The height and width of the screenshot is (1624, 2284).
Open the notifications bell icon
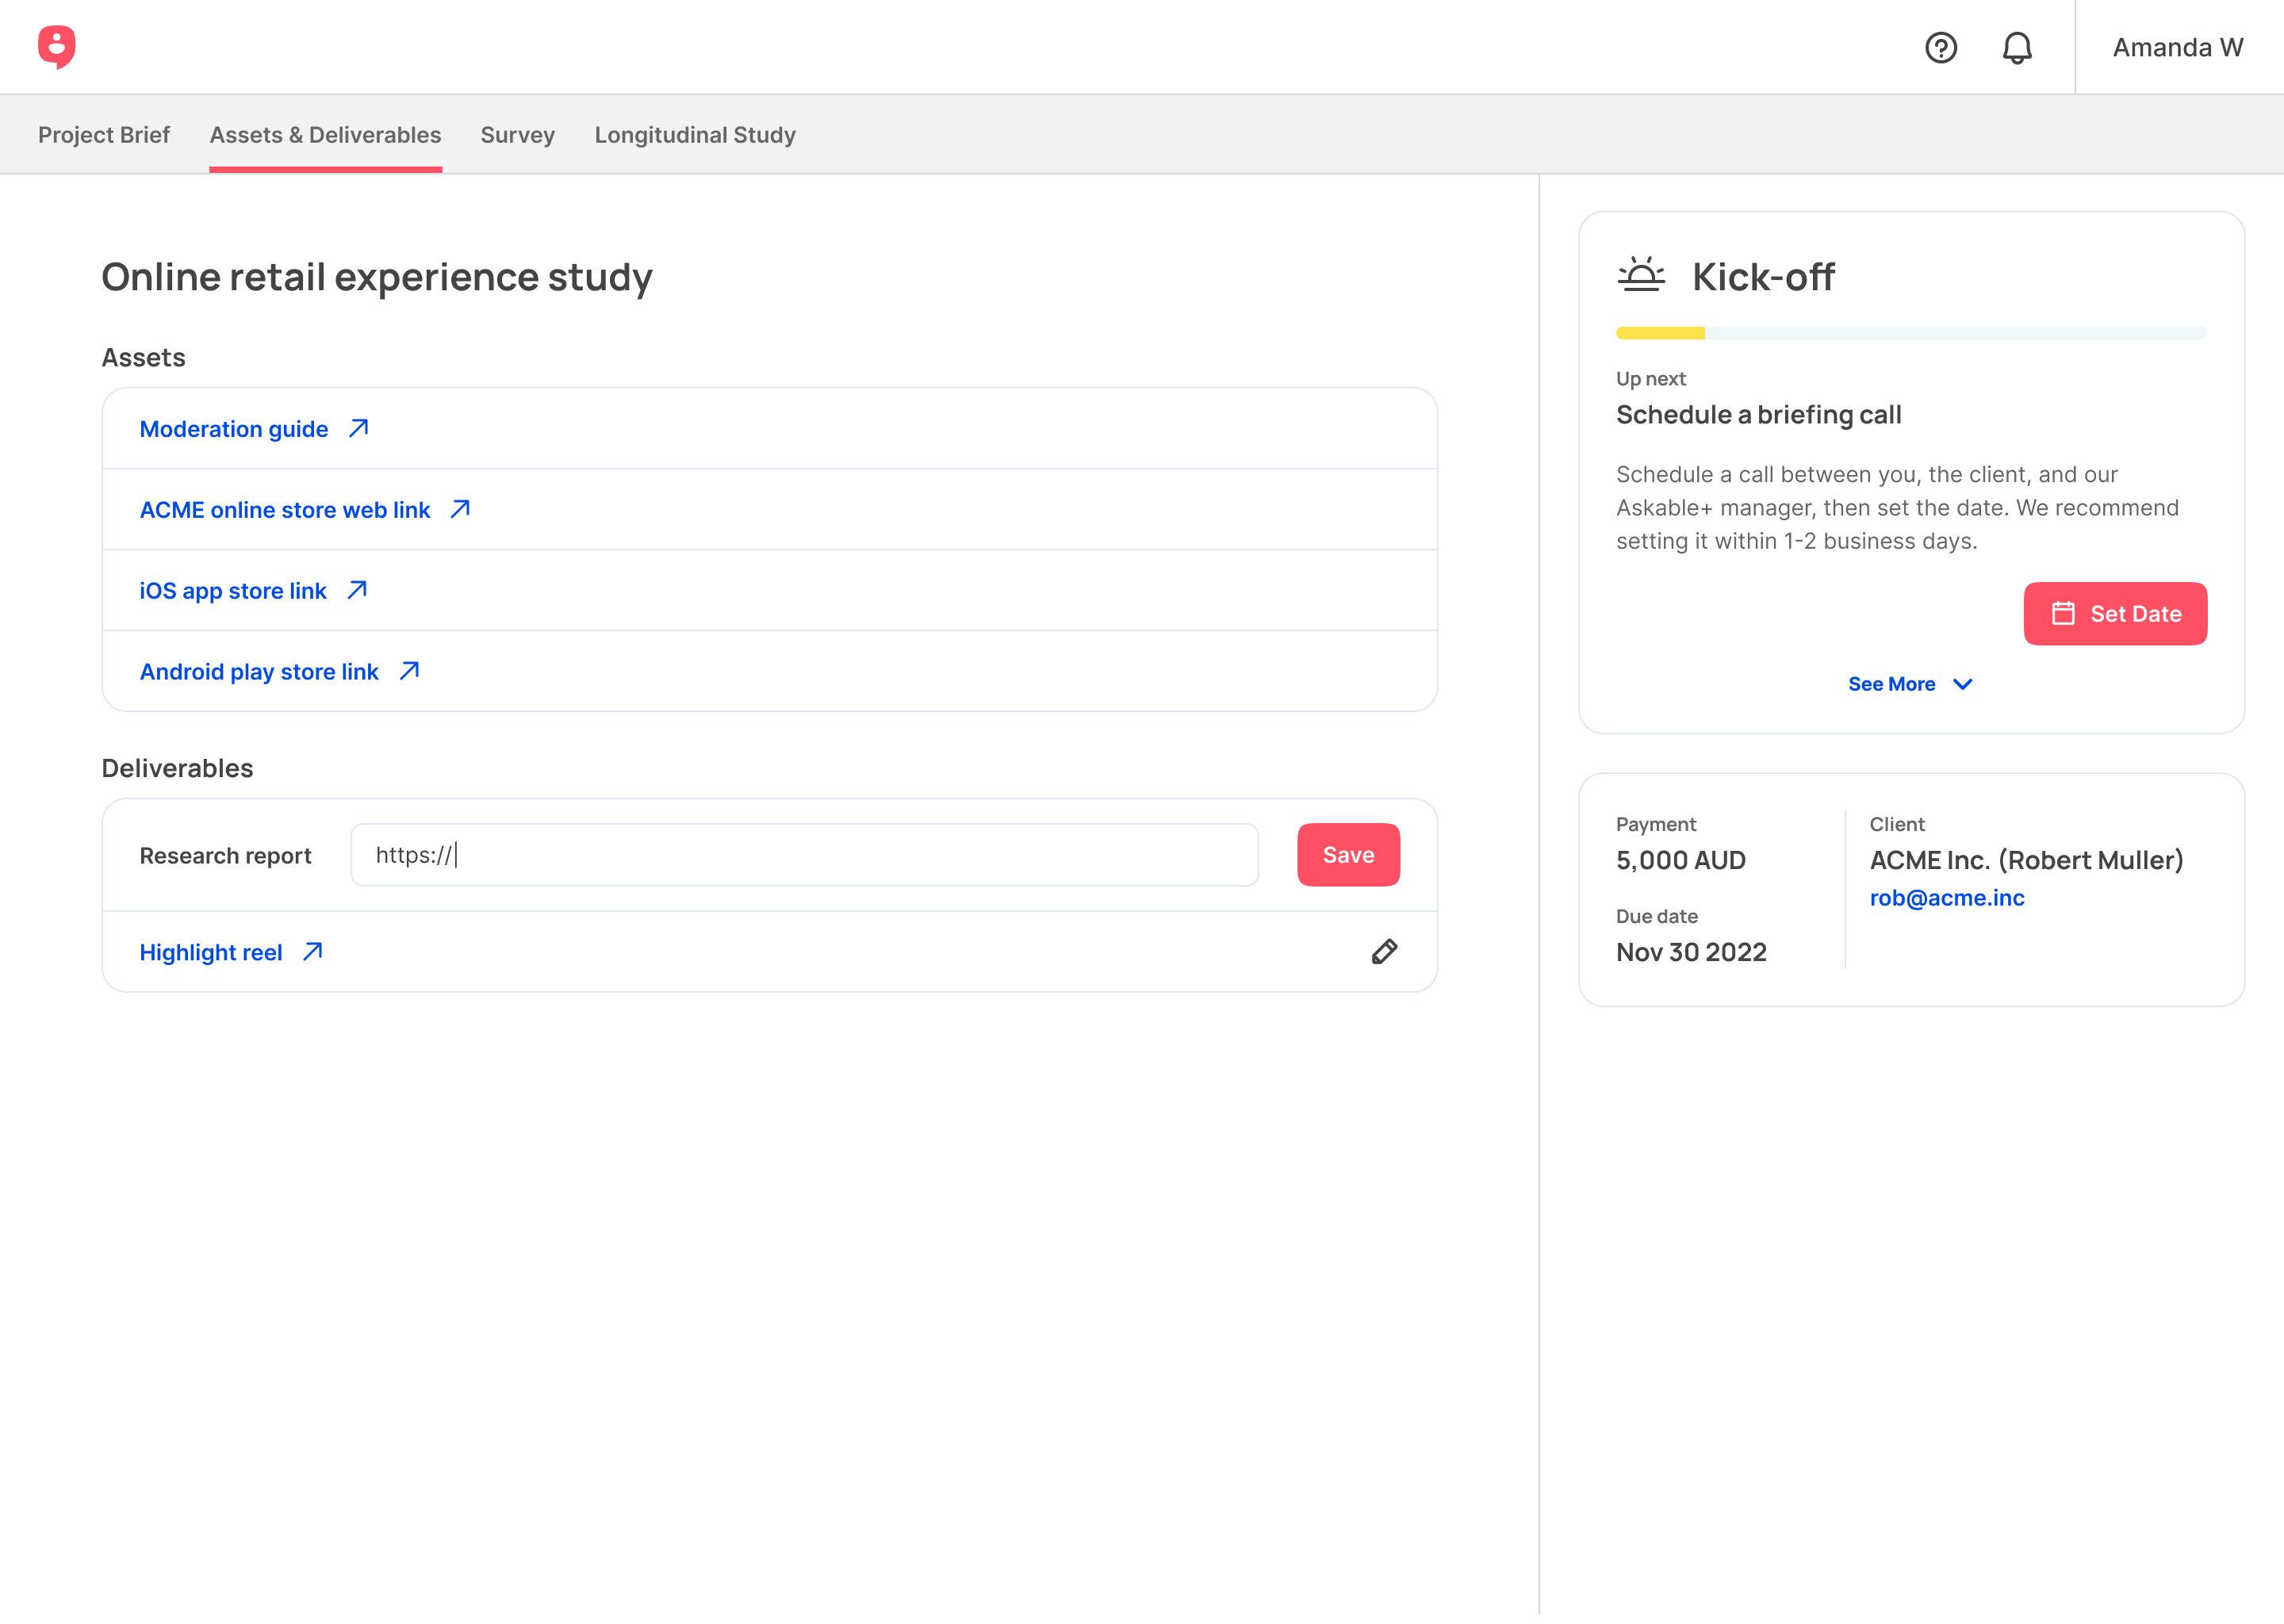coord(2016,48)
